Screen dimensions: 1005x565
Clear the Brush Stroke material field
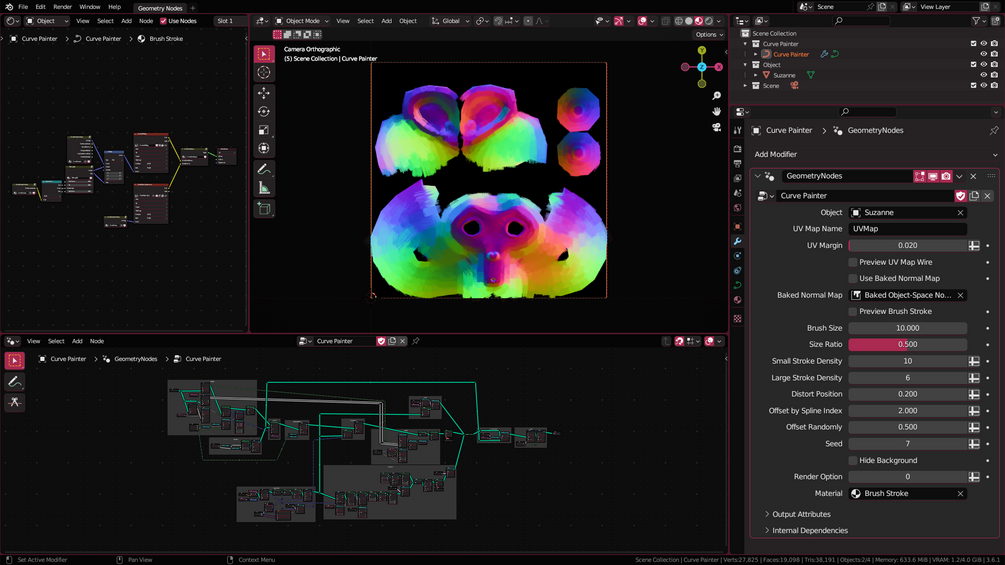point(960,494)
